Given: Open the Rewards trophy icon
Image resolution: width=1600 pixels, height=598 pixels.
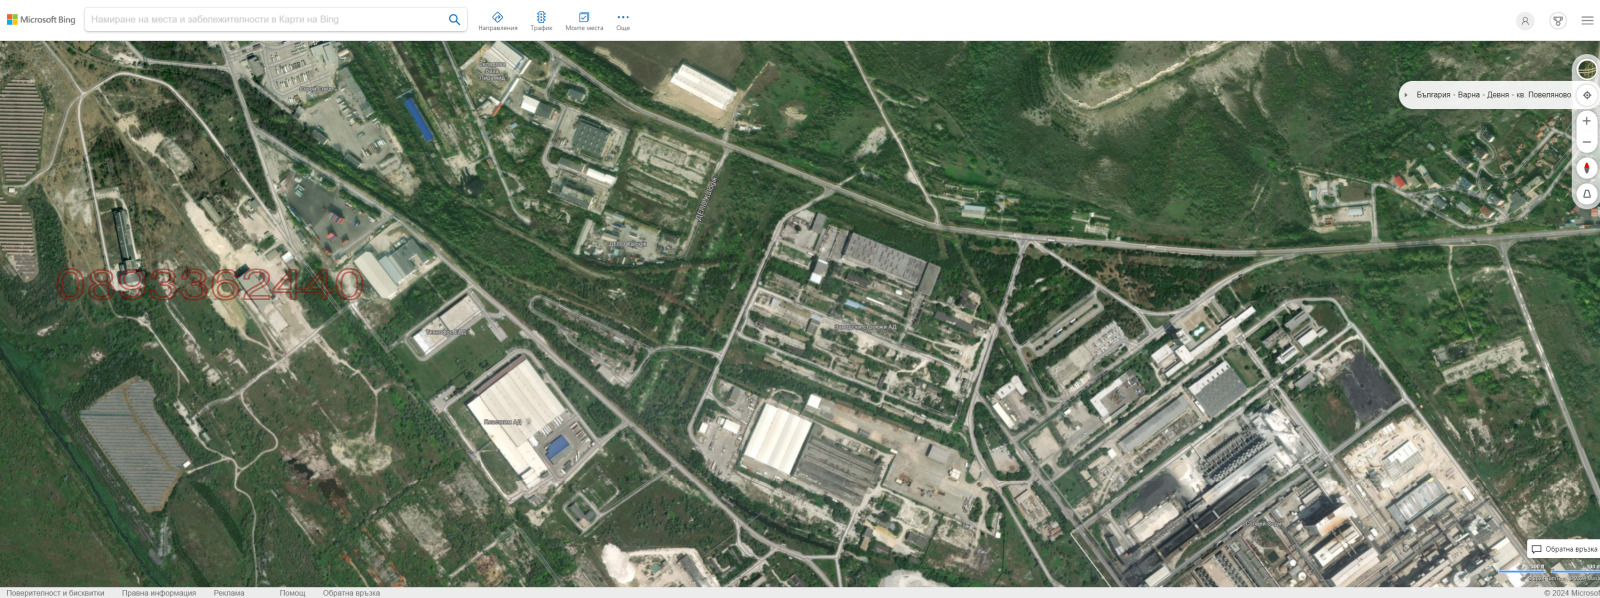Looking at the screenshot, I should click(1557, 21).
